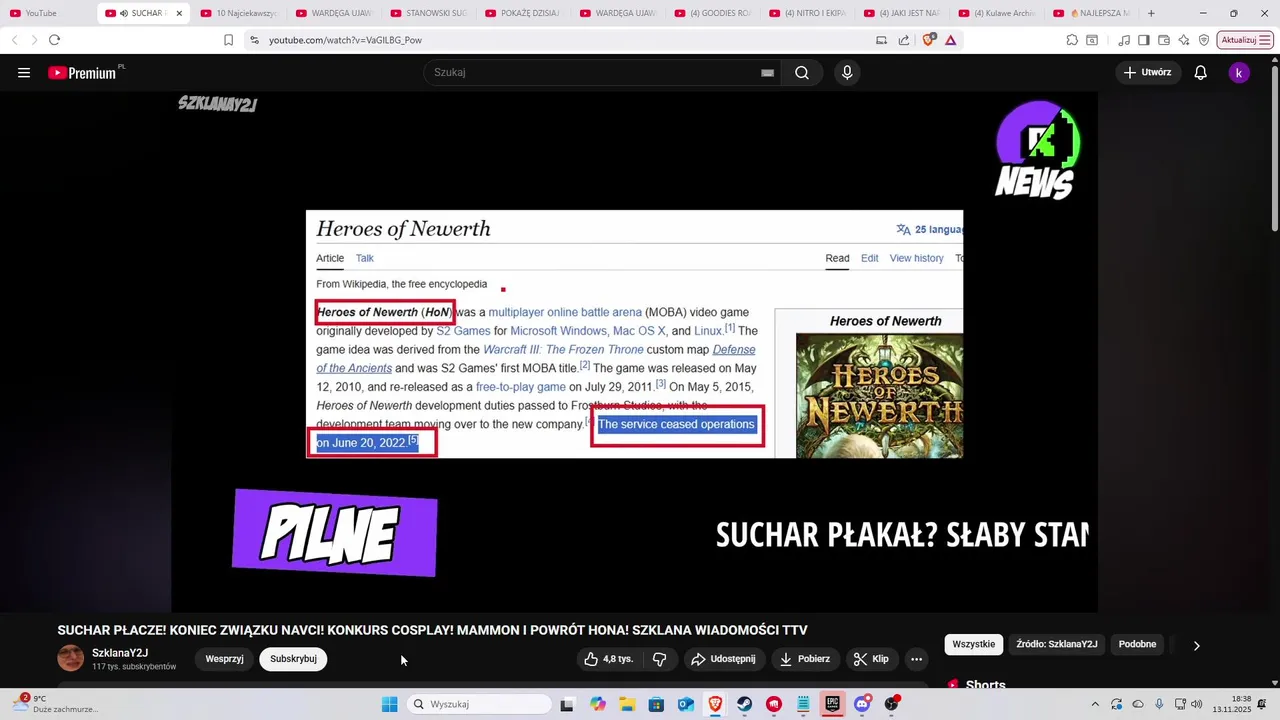Reload the page with browser refresh icon

click(x=54, y=40)
